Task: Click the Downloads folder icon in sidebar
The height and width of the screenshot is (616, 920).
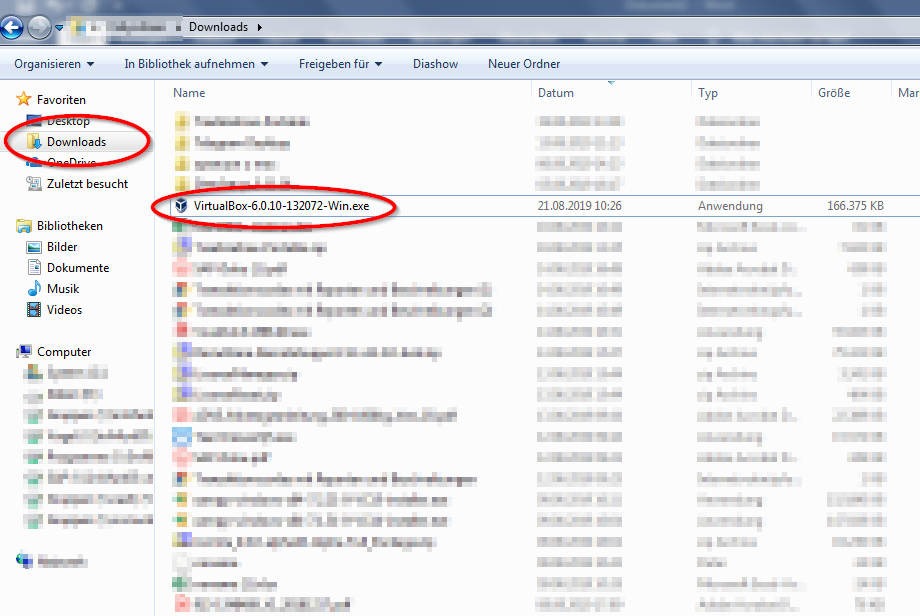Action: (34, 142)
